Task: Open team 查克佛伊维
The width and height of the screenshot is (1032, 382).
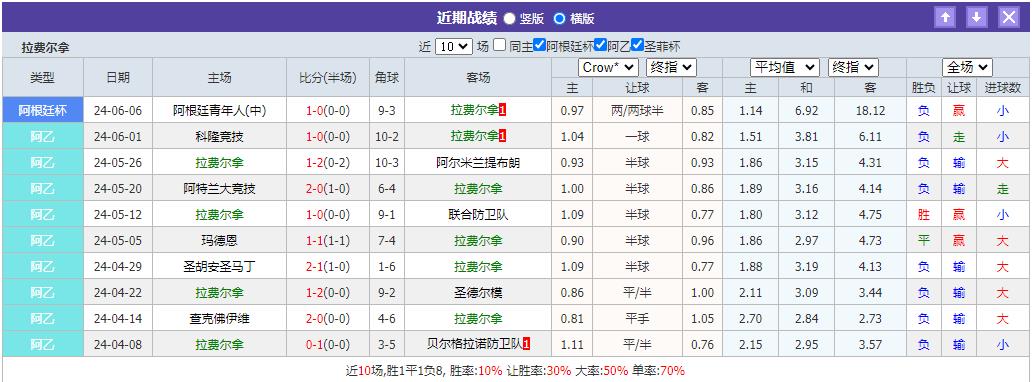Action: [219, 319]
